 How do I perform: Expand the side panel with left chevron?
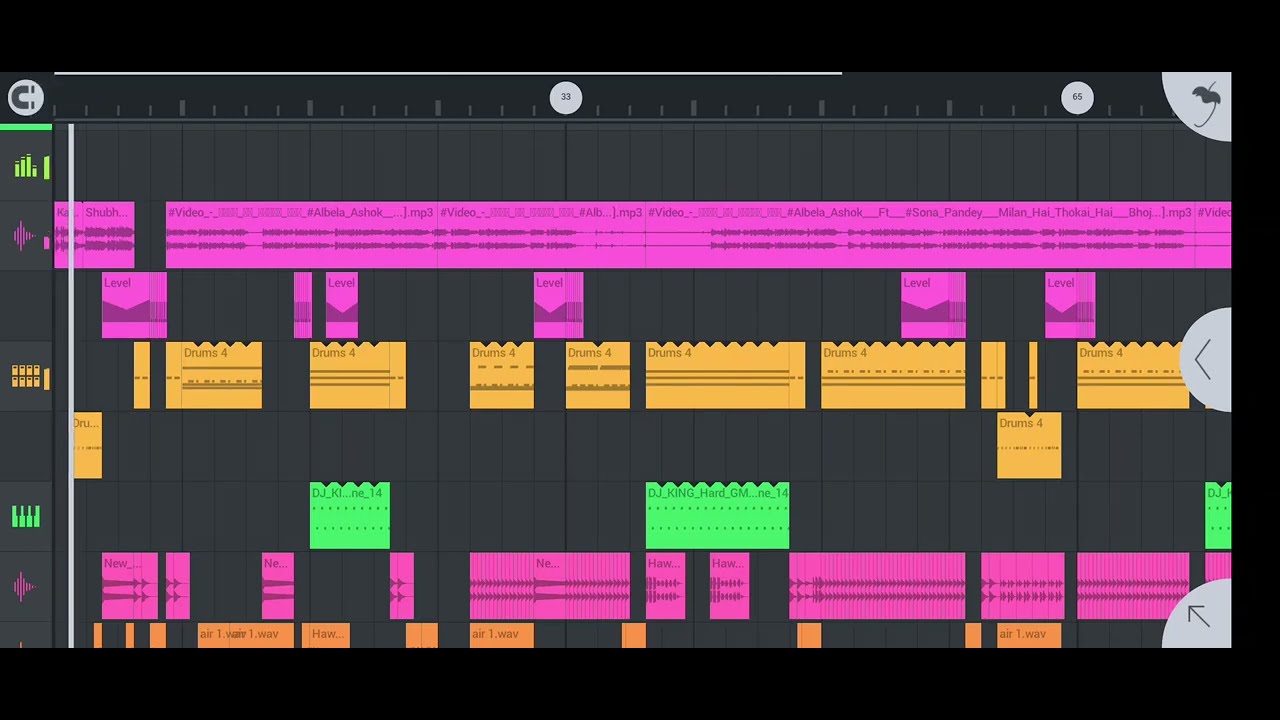(x=1203, y=360)
